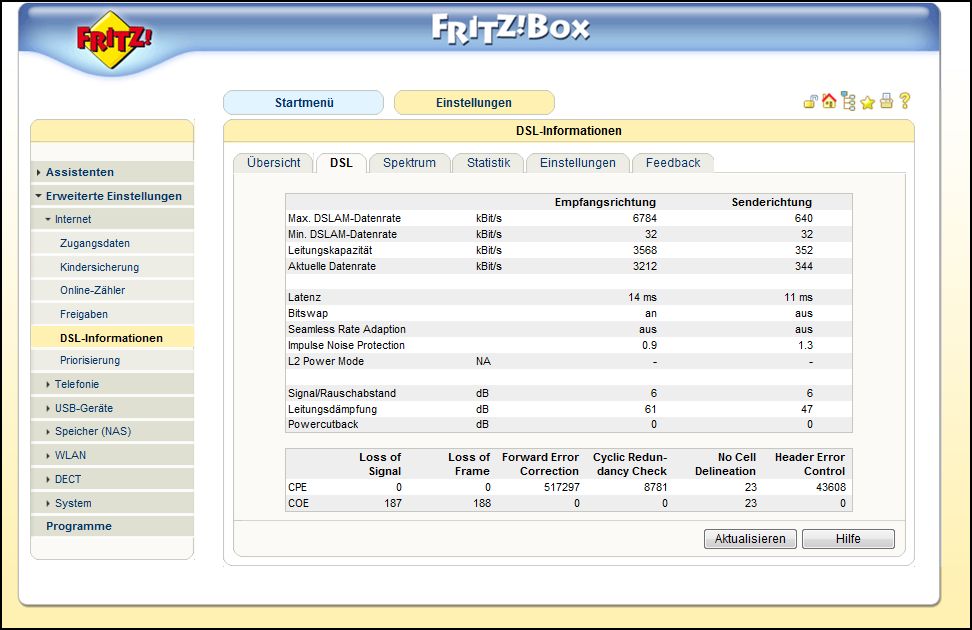Viewport: 972px width, 630px height.
Task: Collapse the Internet section arrow
Action: tap(48, 220)
